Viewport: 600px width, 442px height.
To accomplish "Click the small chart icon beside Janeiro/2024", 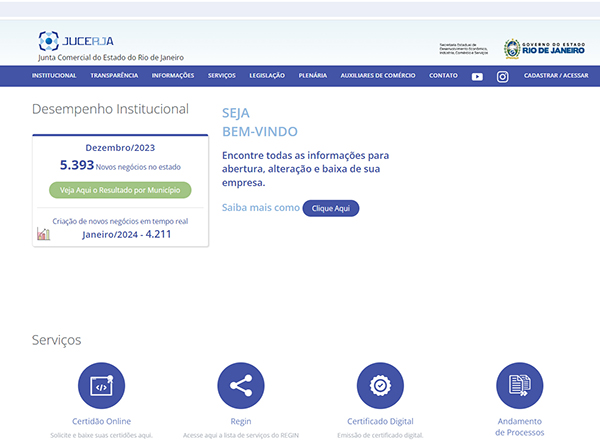I will [43, 234].
